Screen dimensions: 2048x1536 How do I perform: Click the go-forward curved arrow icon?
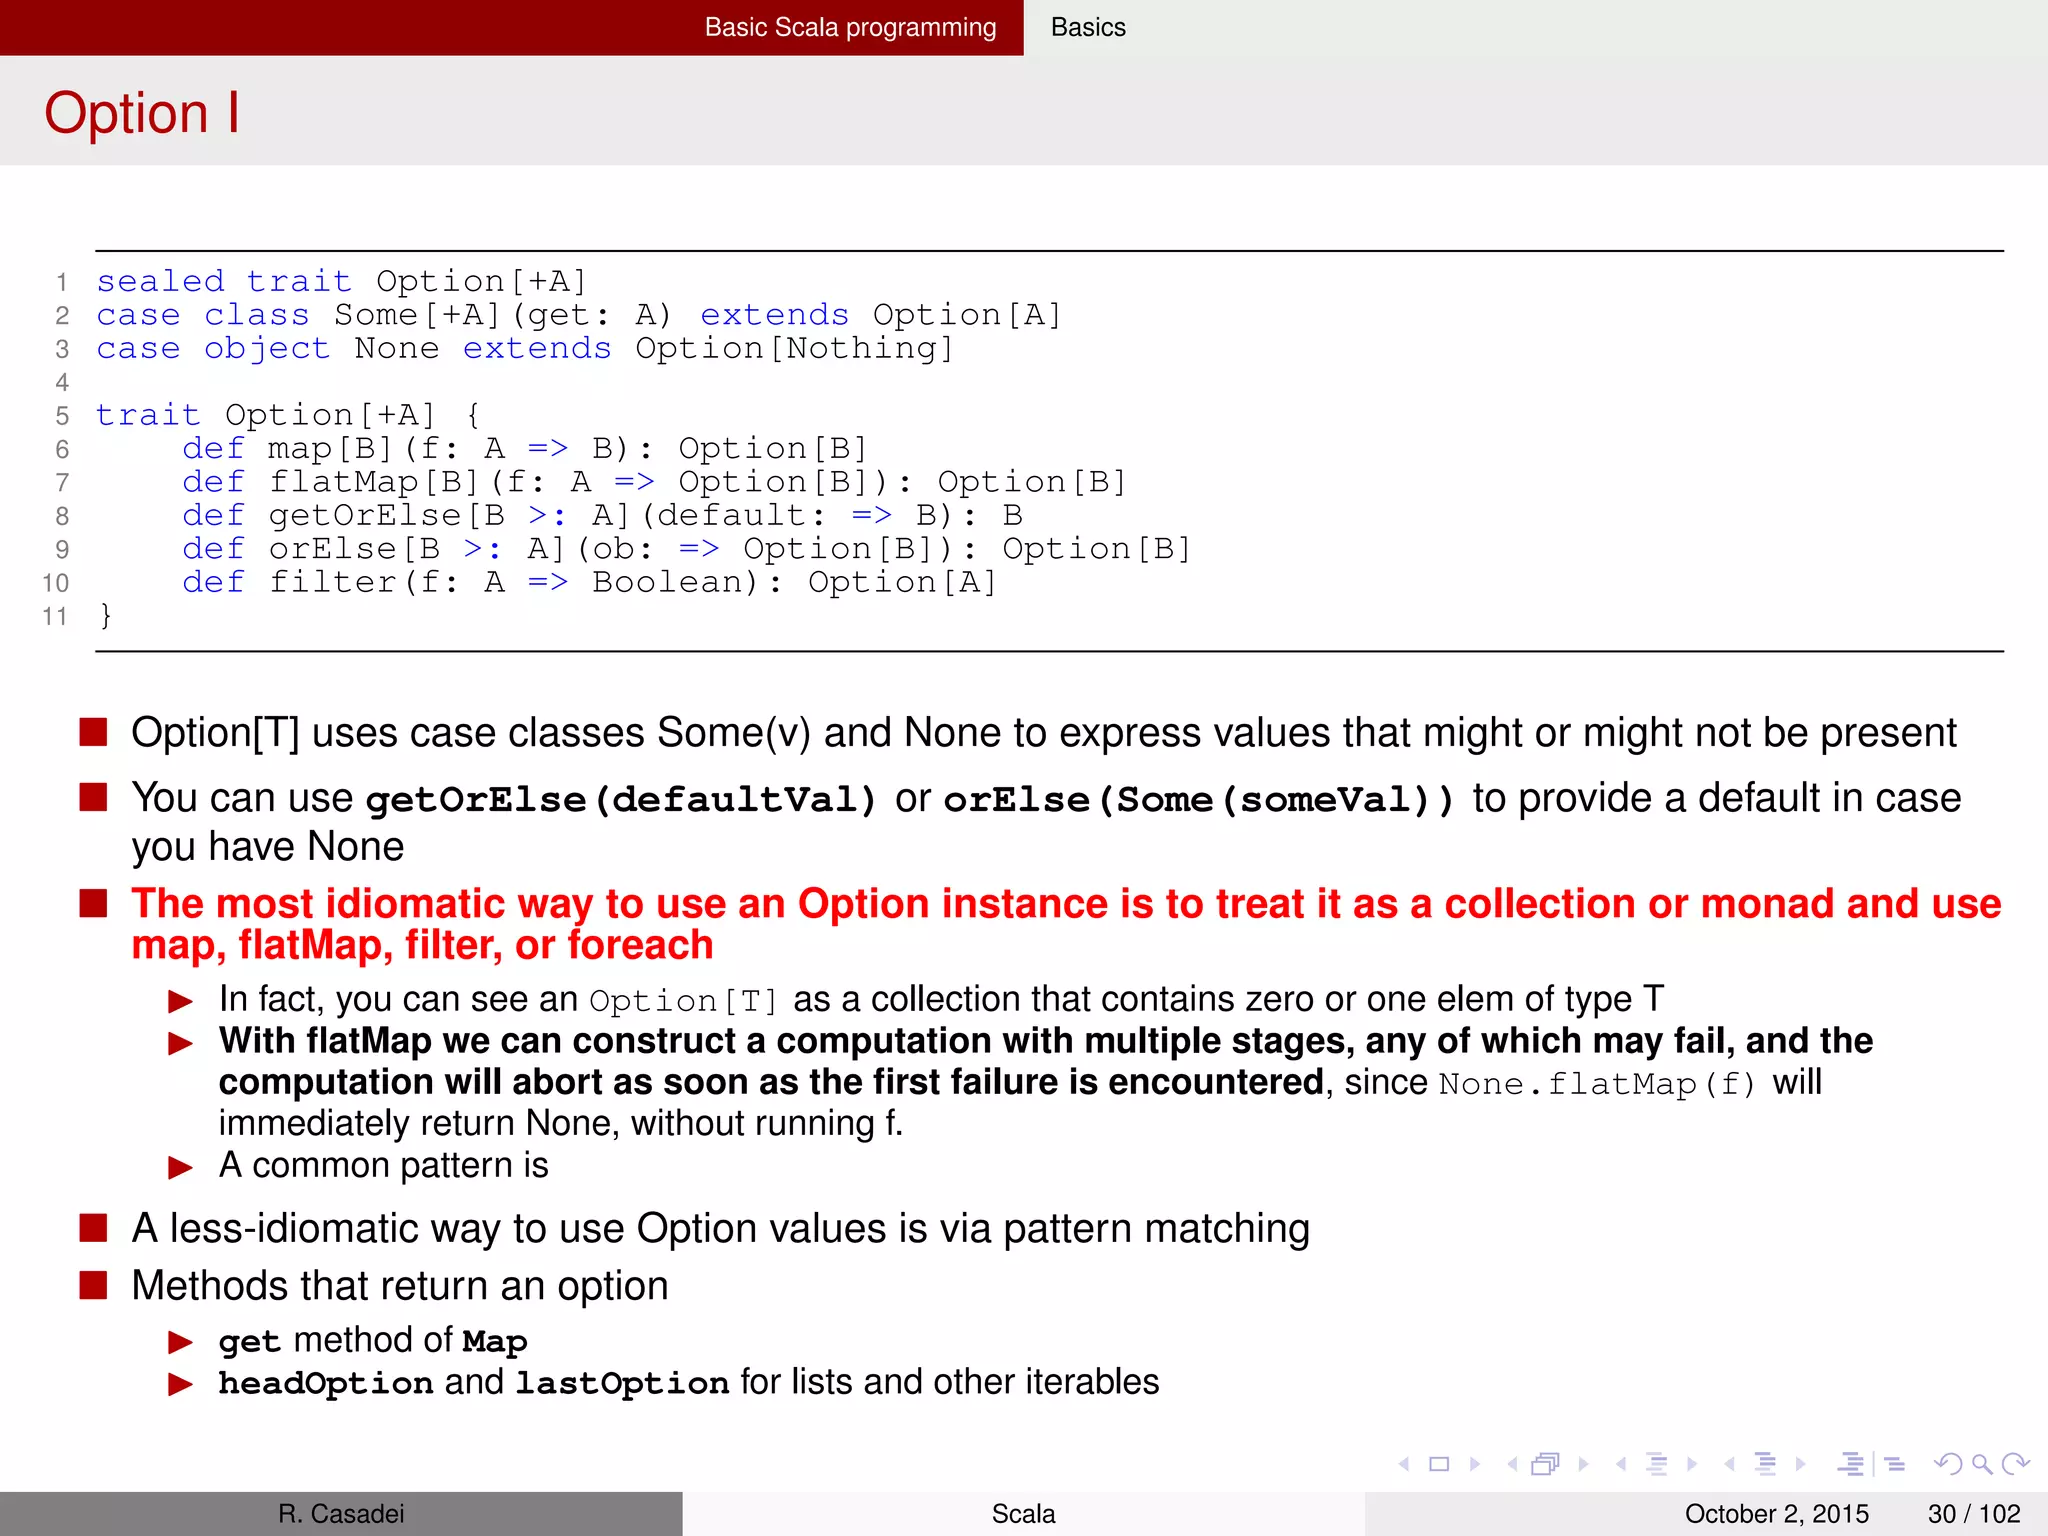(2016, 1464)
